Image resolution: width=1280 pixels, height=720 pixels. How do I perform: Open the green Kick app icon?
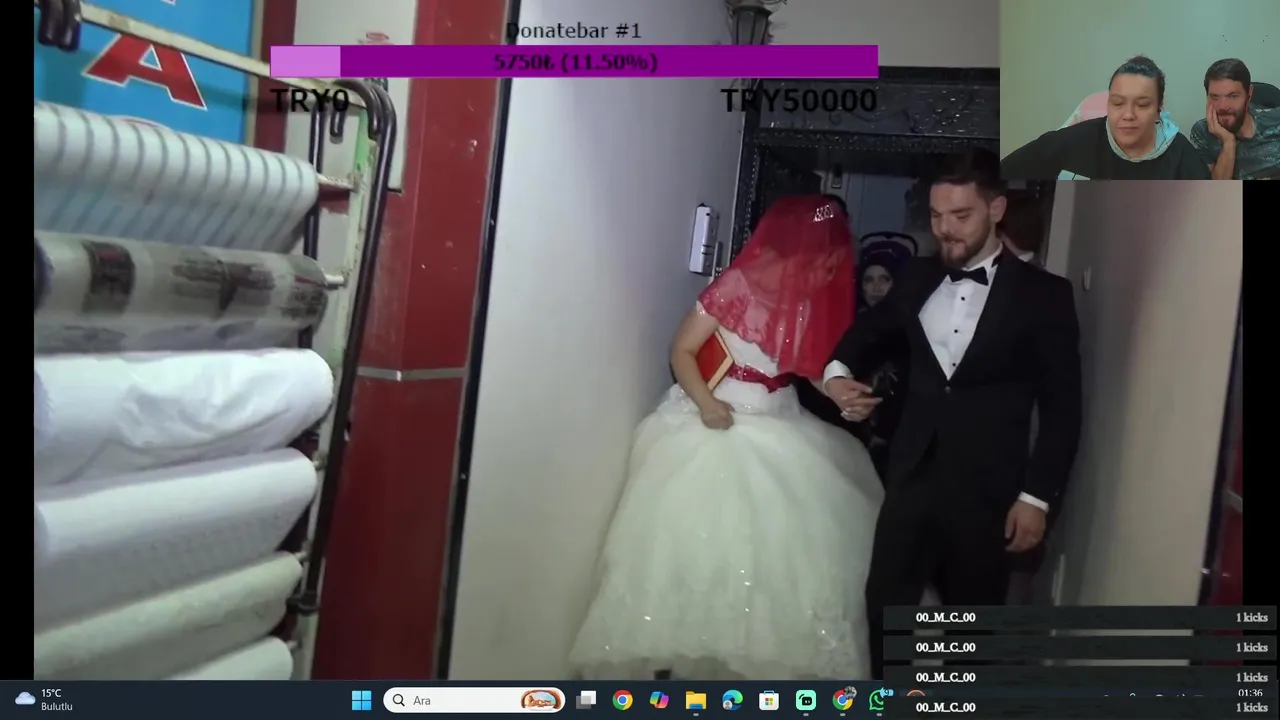pyautogui.click(x=806, y=700)
